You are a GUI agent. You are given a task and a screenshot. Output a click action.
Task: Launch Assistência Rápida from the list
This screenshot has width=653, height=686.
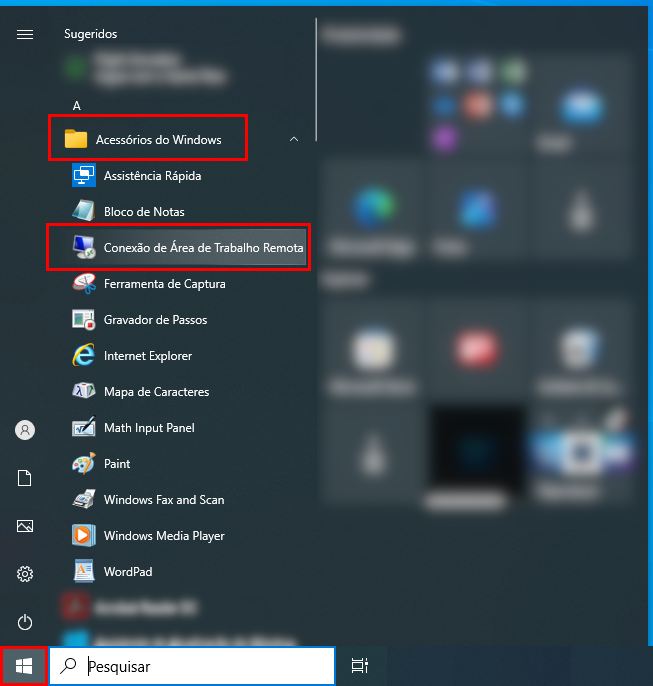pos(152,176)
